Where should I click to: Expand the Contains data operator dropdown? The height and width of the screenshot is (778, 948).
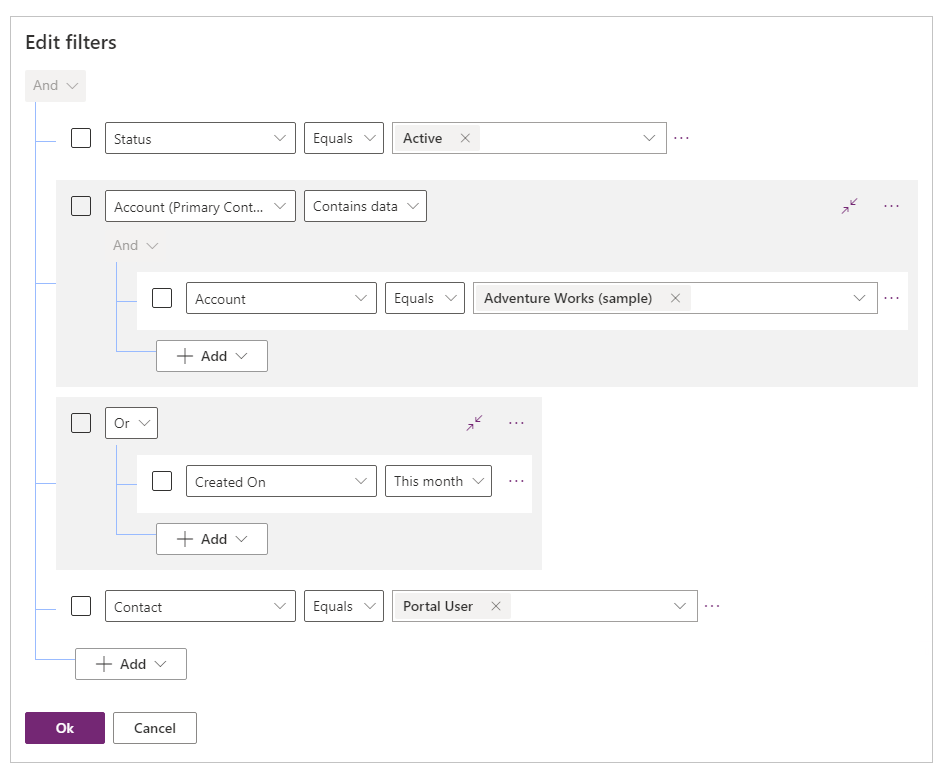click(x=365, y=206)
